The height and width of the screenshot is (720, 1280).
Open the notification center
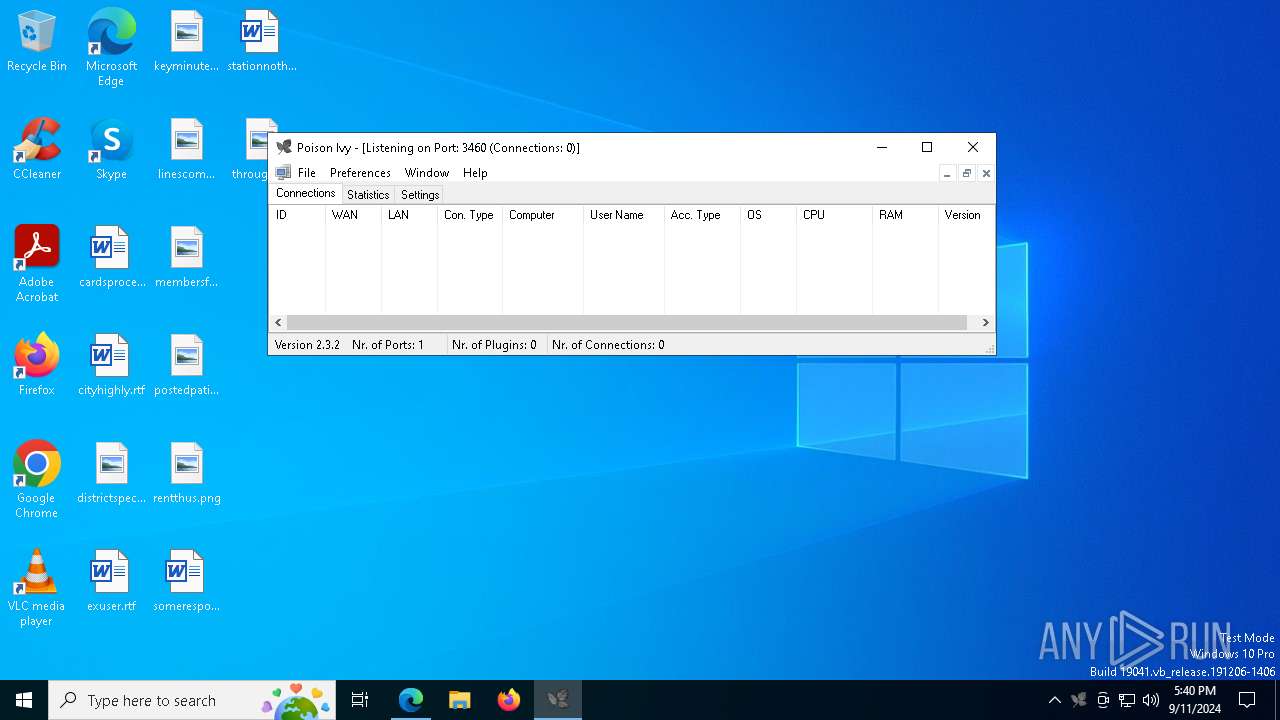pos(1247,700)
